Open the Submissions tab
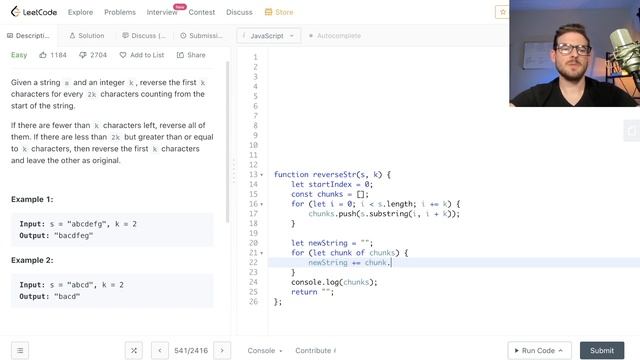 [202, 36]
